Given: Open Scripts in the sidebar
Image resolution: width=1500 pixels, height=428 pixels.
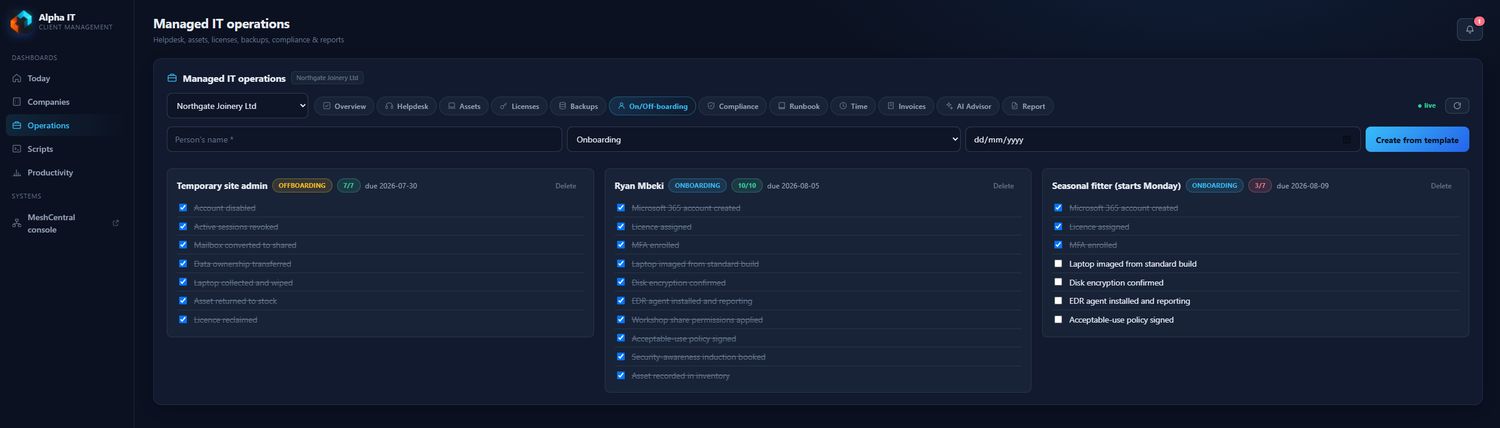Looking at the screenshot, I should (66, 148).
